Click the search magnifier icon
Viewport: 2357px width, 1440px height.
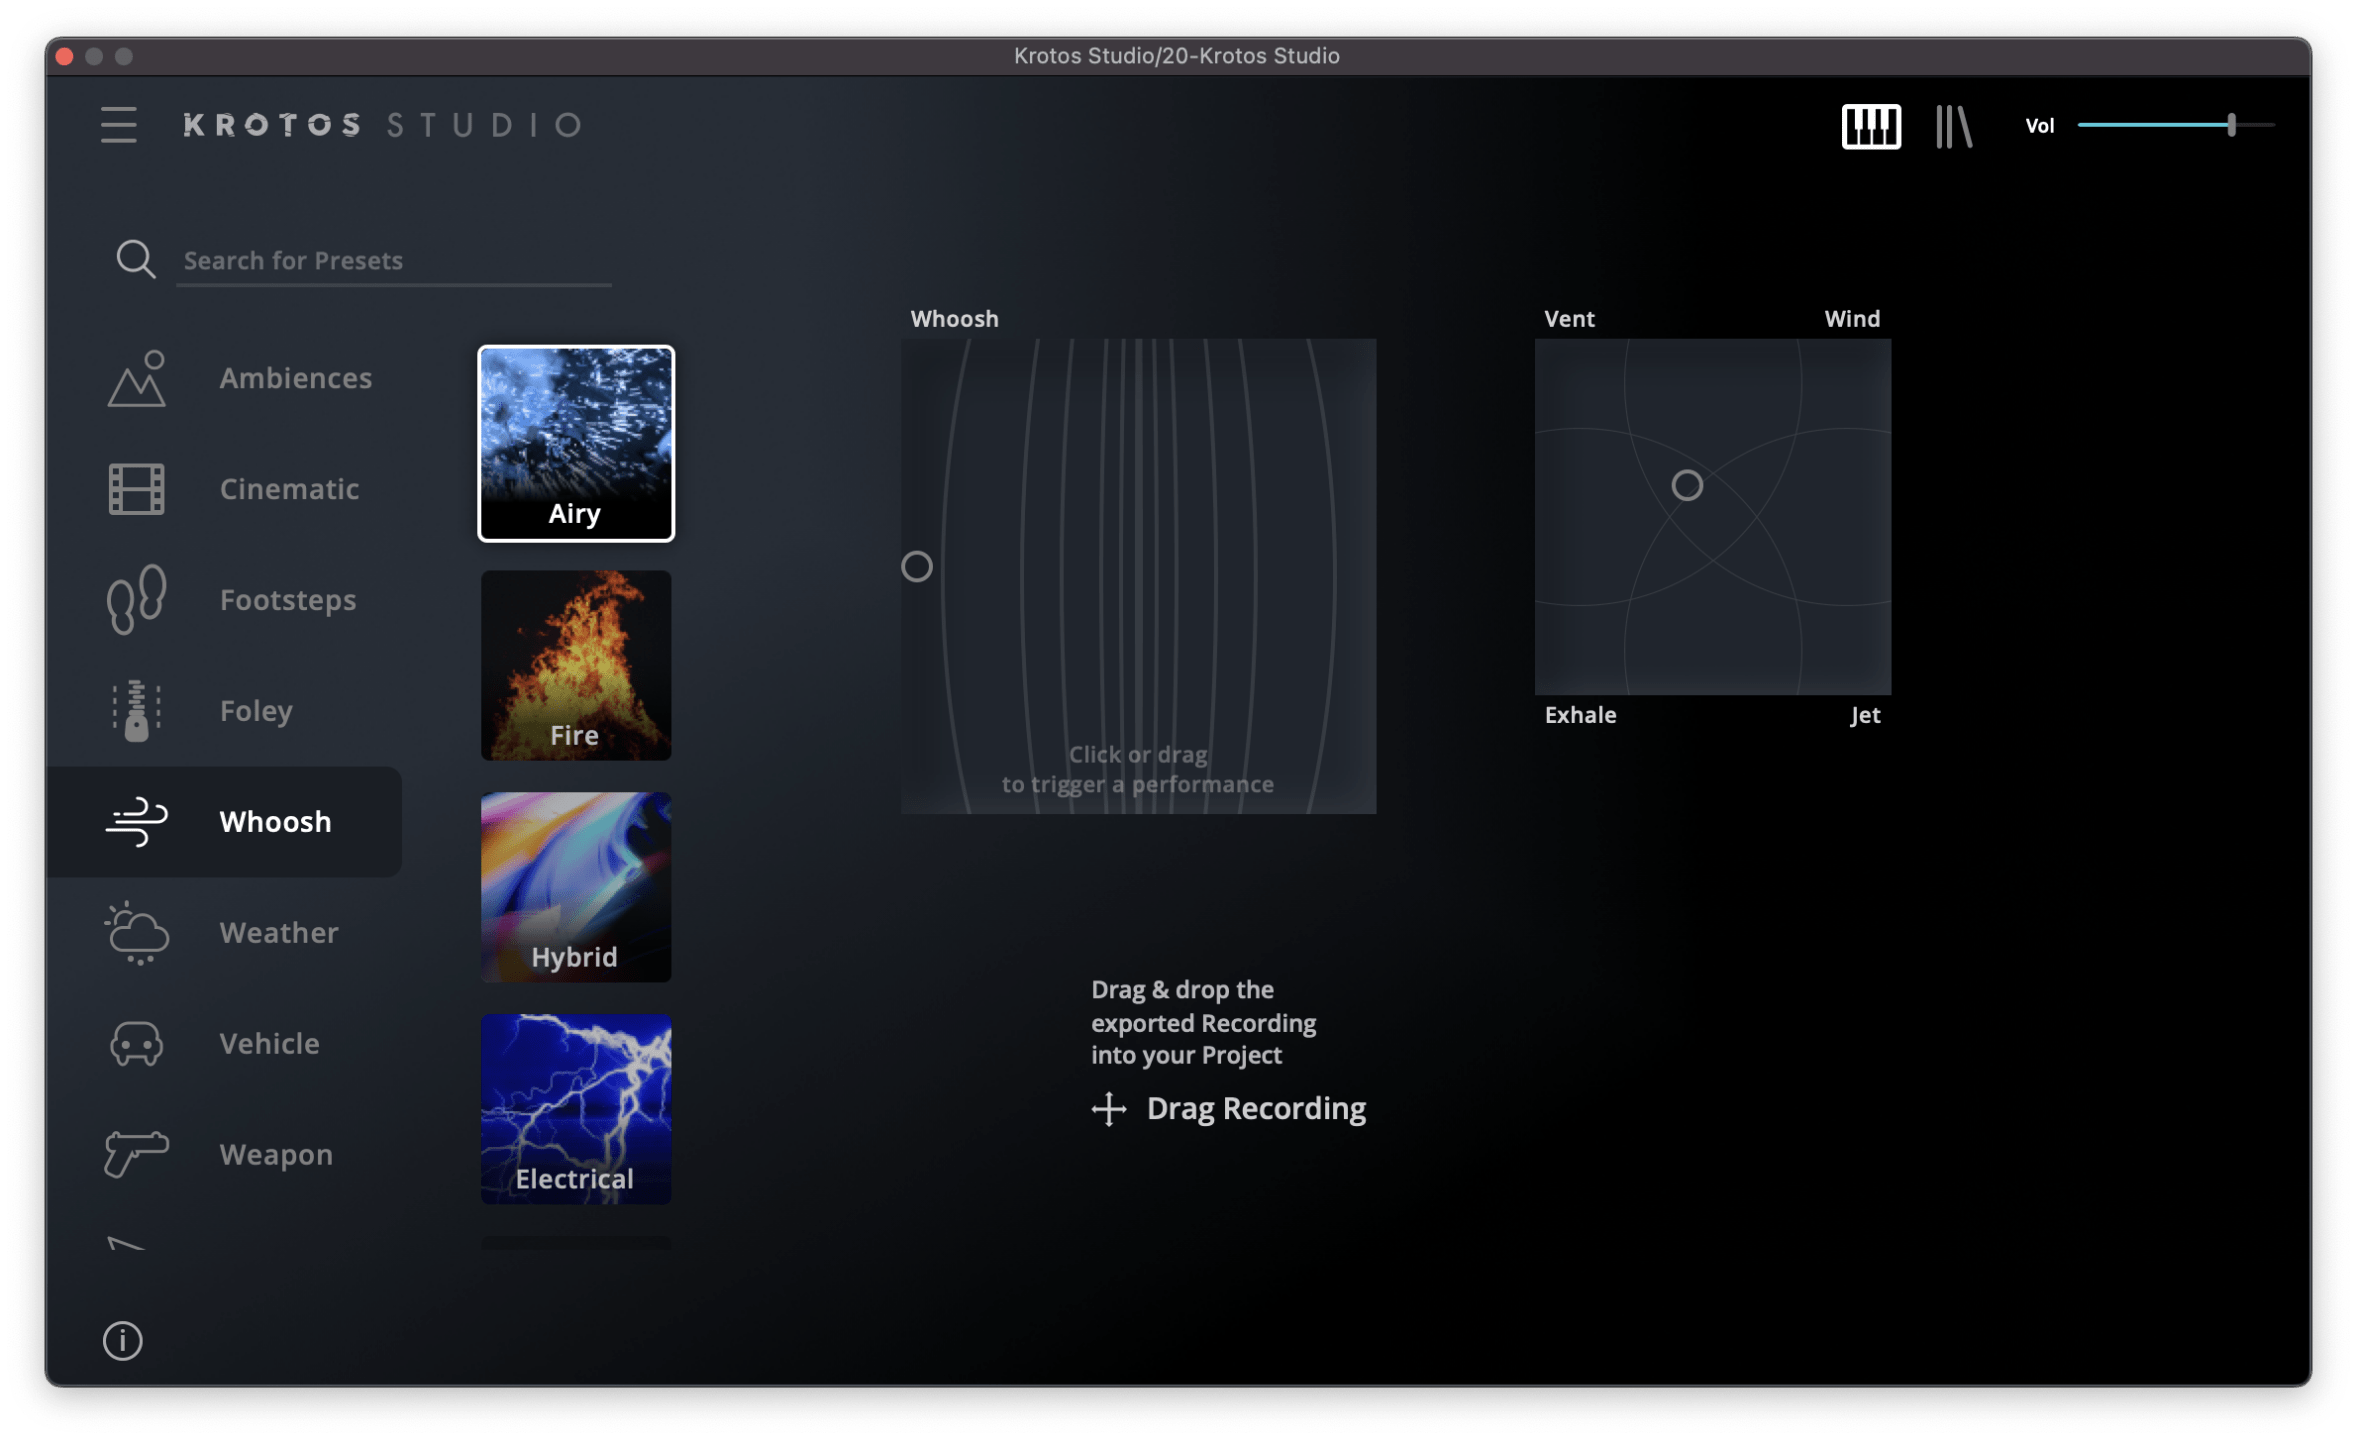pos(135,259)
